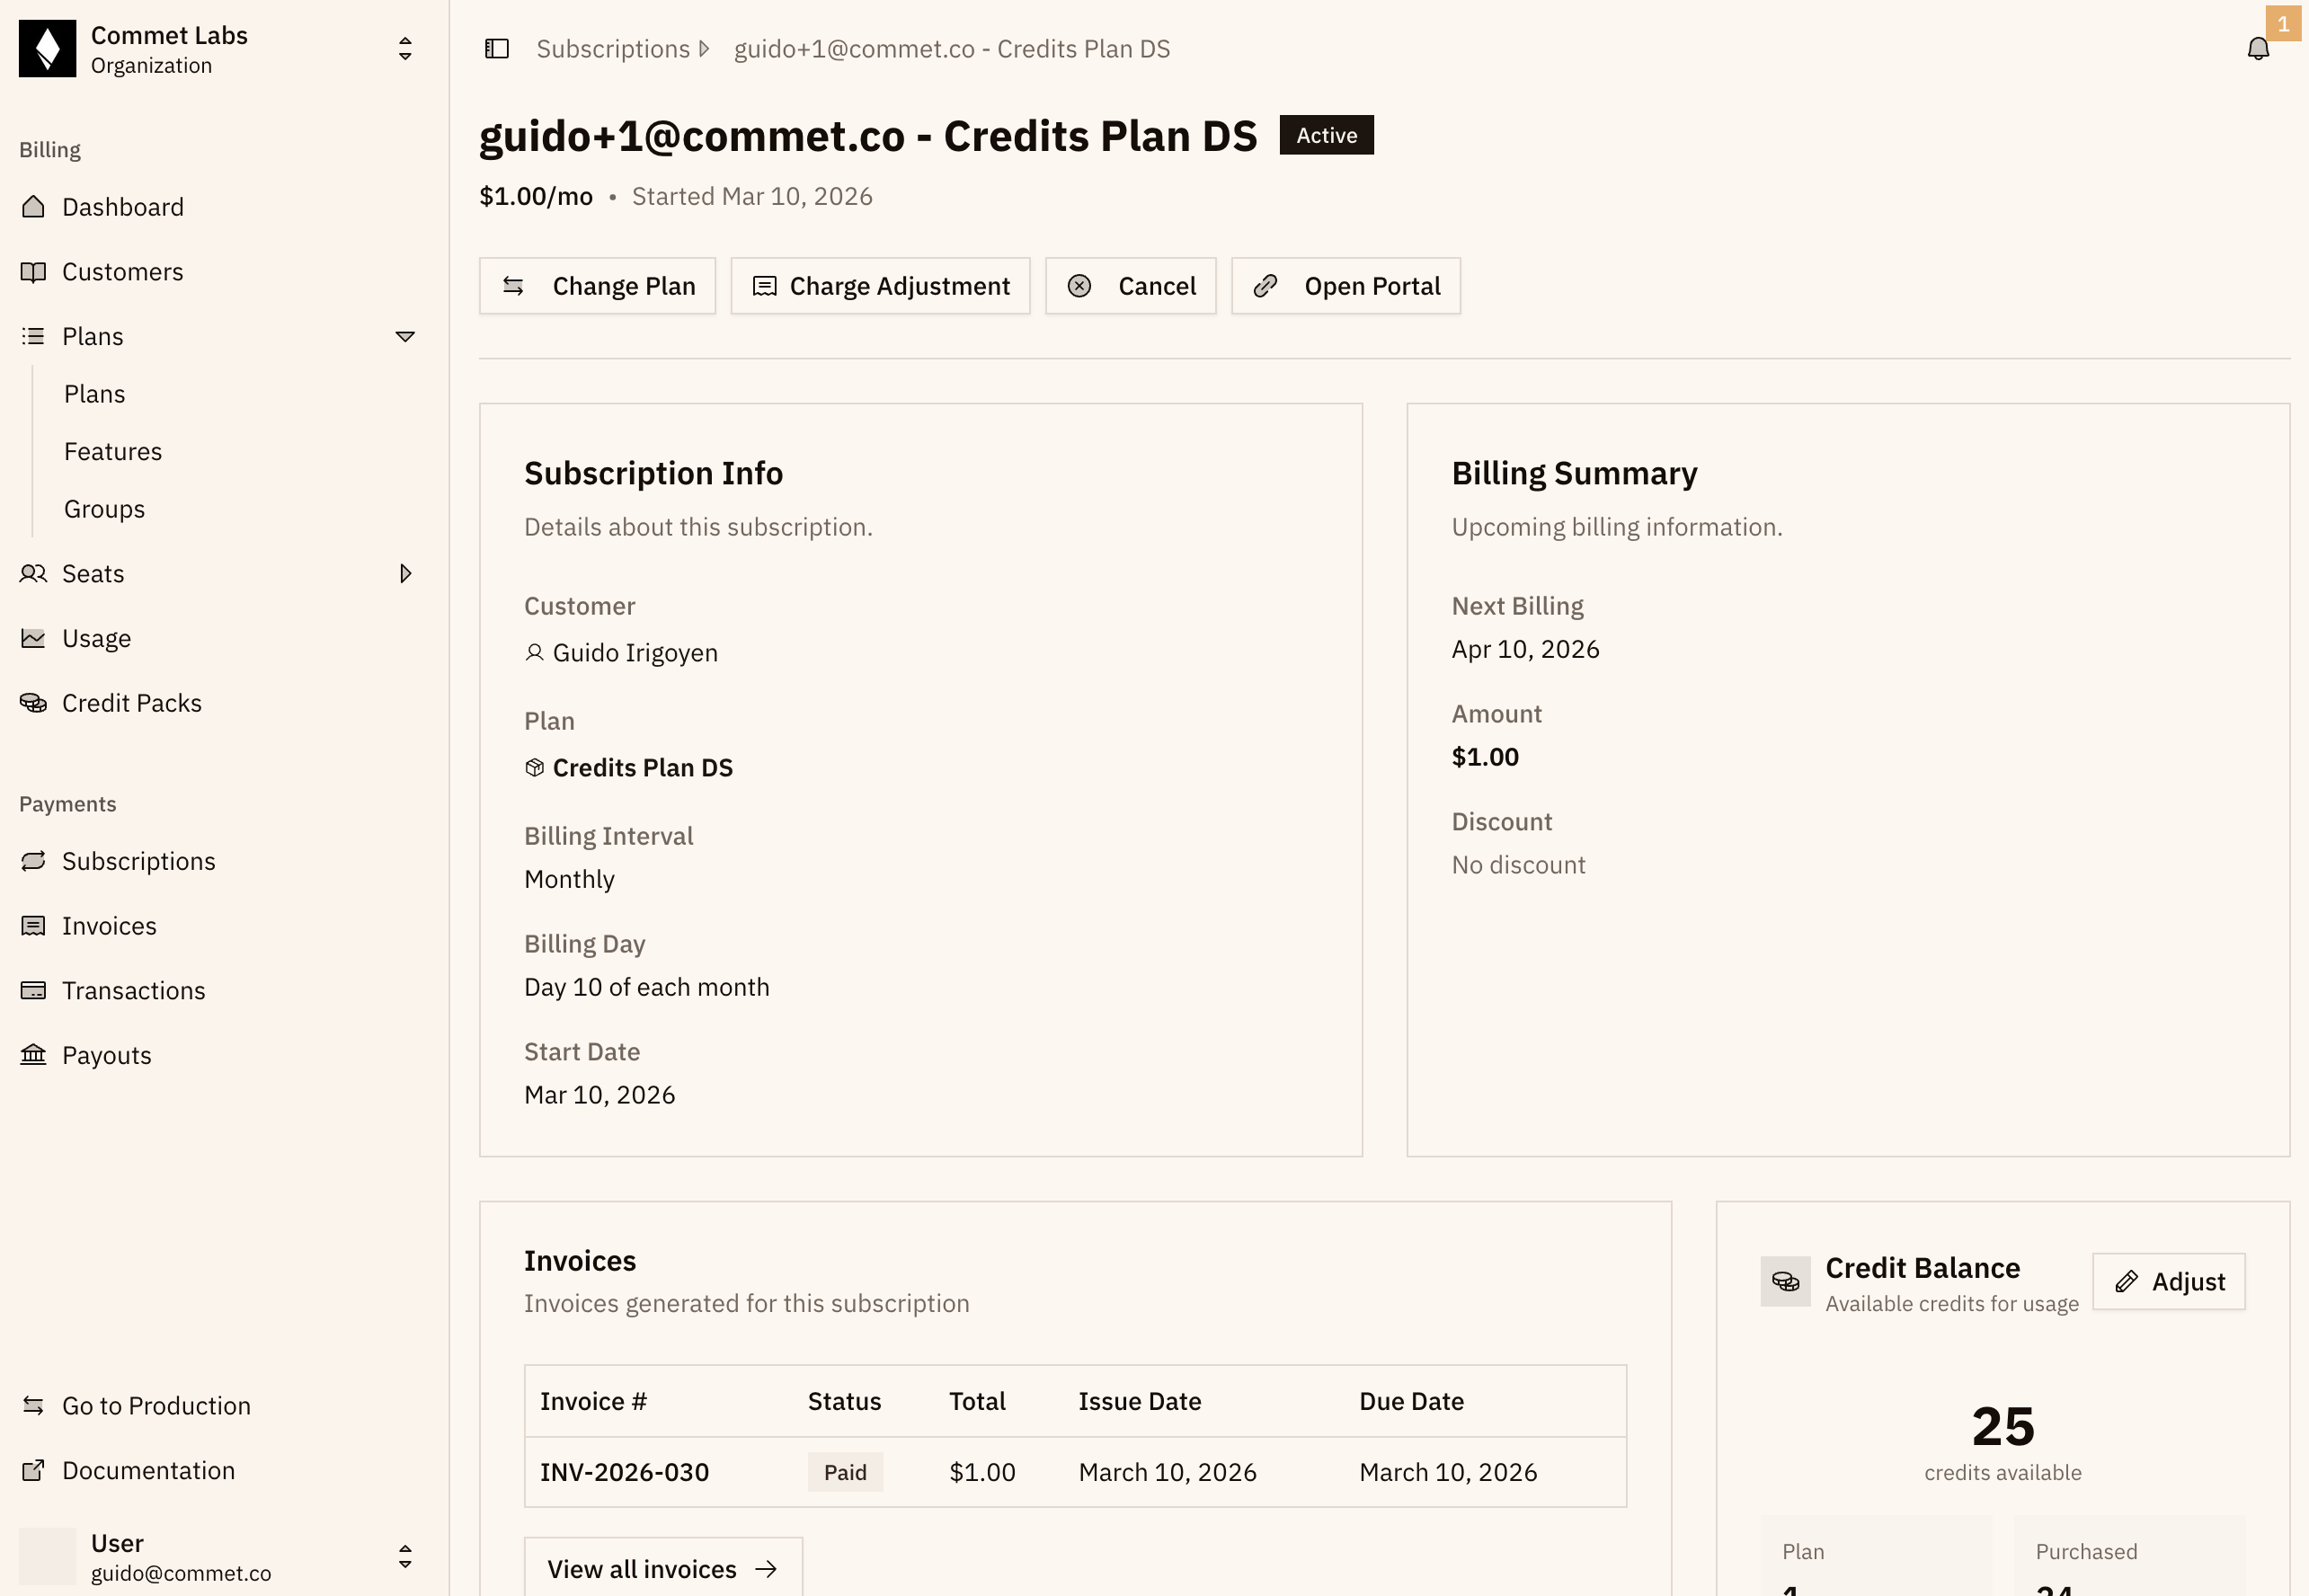Click the Documentation external link icon
The width and height of the screenshot is (2309, 1596).
click(x=33, y=1470)
